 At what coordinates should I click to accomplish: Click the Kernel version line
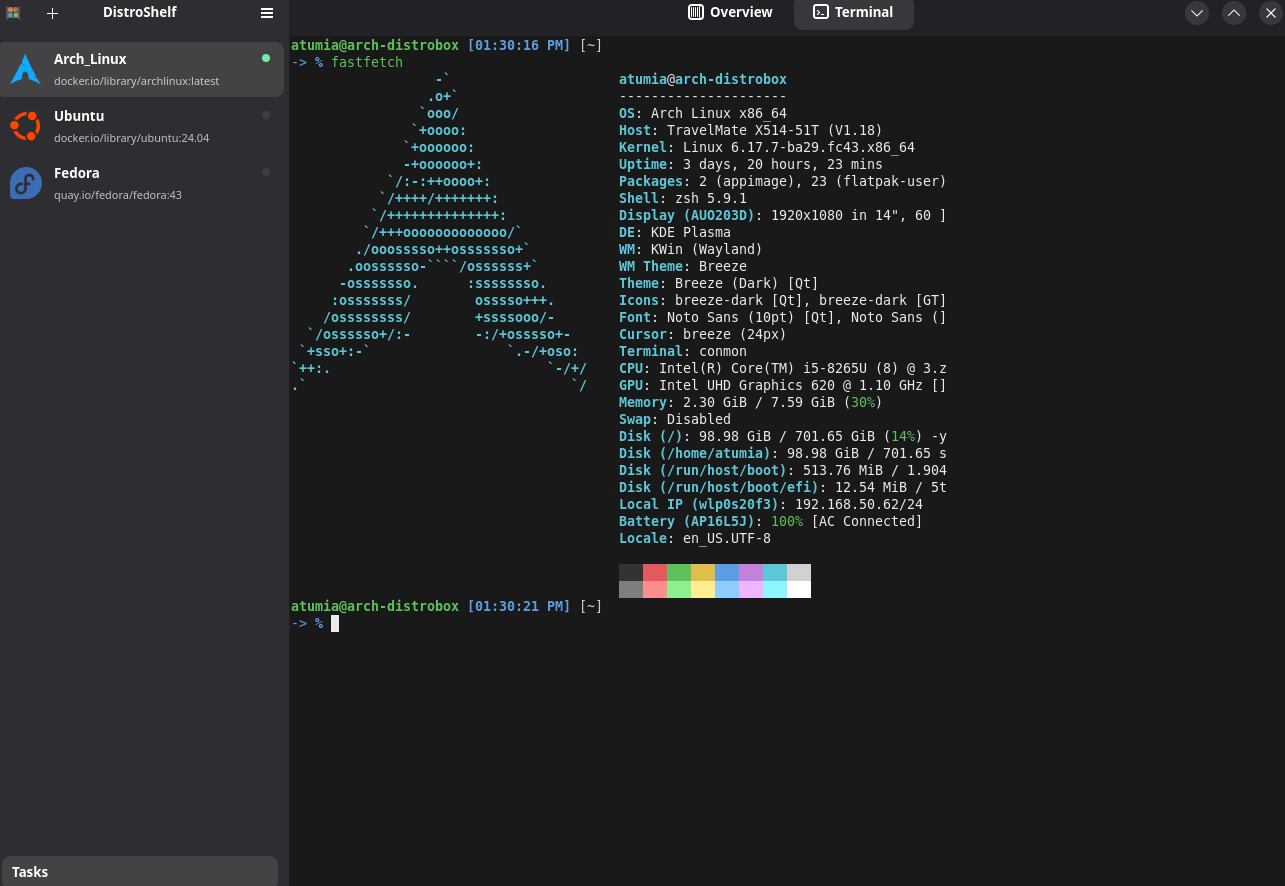coord(767,147)
